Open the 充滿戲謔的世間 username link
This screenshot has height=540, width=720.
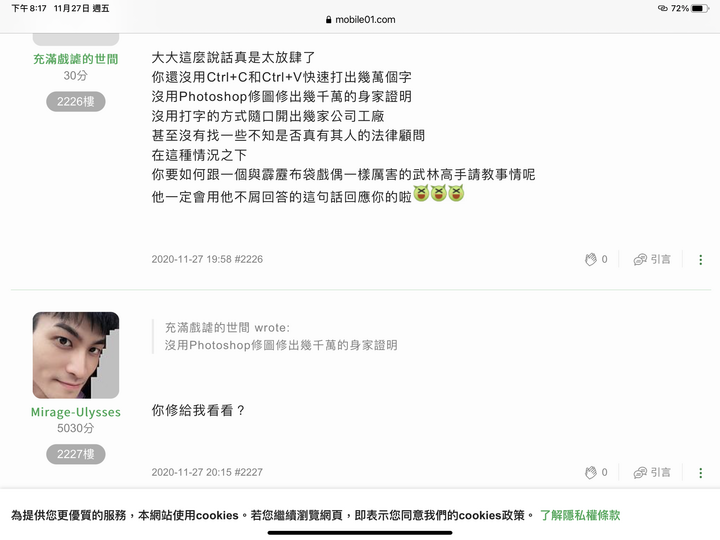tap(76, 59)
